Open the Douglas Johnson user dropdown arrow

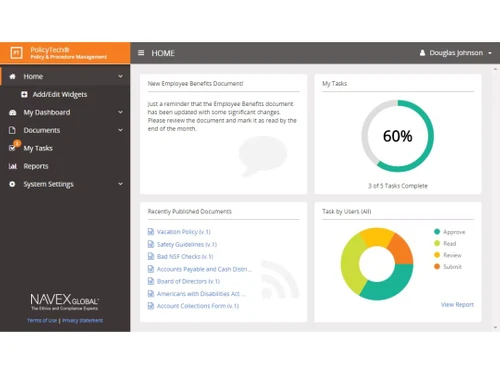coord(490,53)
